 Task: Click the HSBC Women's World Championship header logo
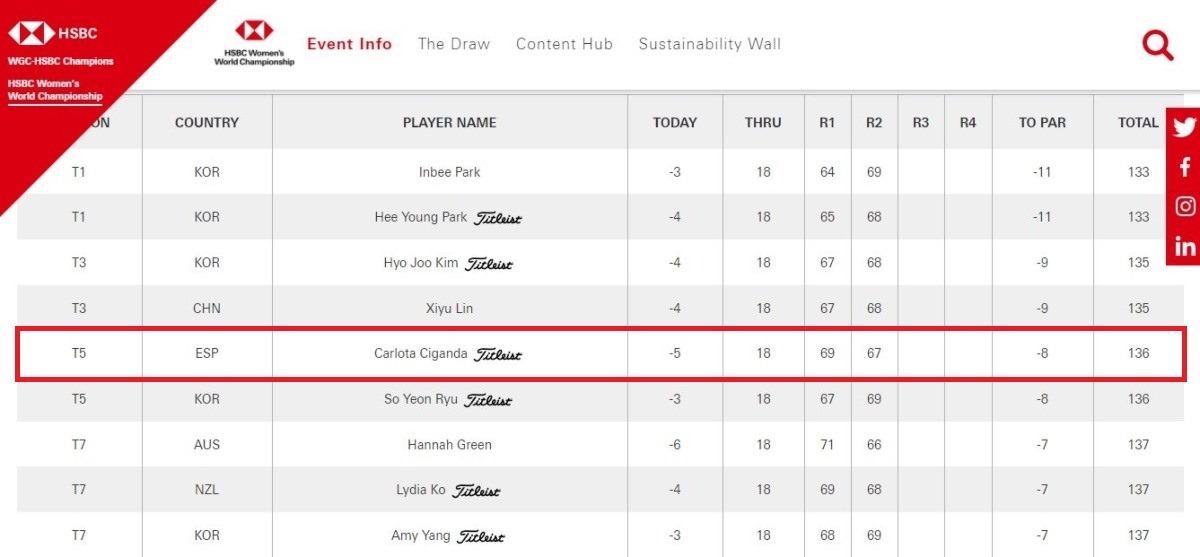click(254, 44)
